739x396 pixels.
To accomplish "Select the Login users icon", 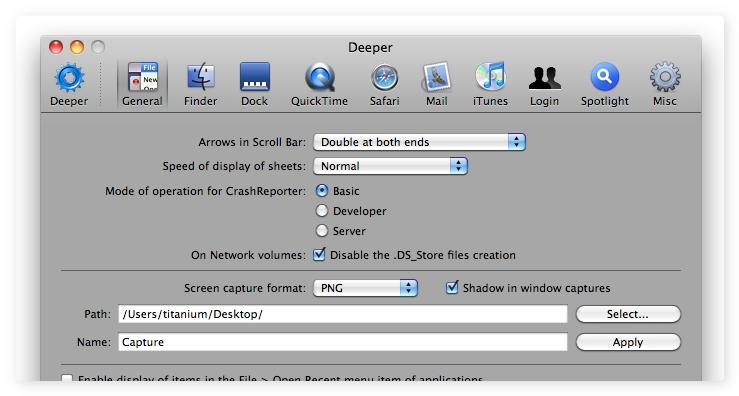I will coord(544,78).
